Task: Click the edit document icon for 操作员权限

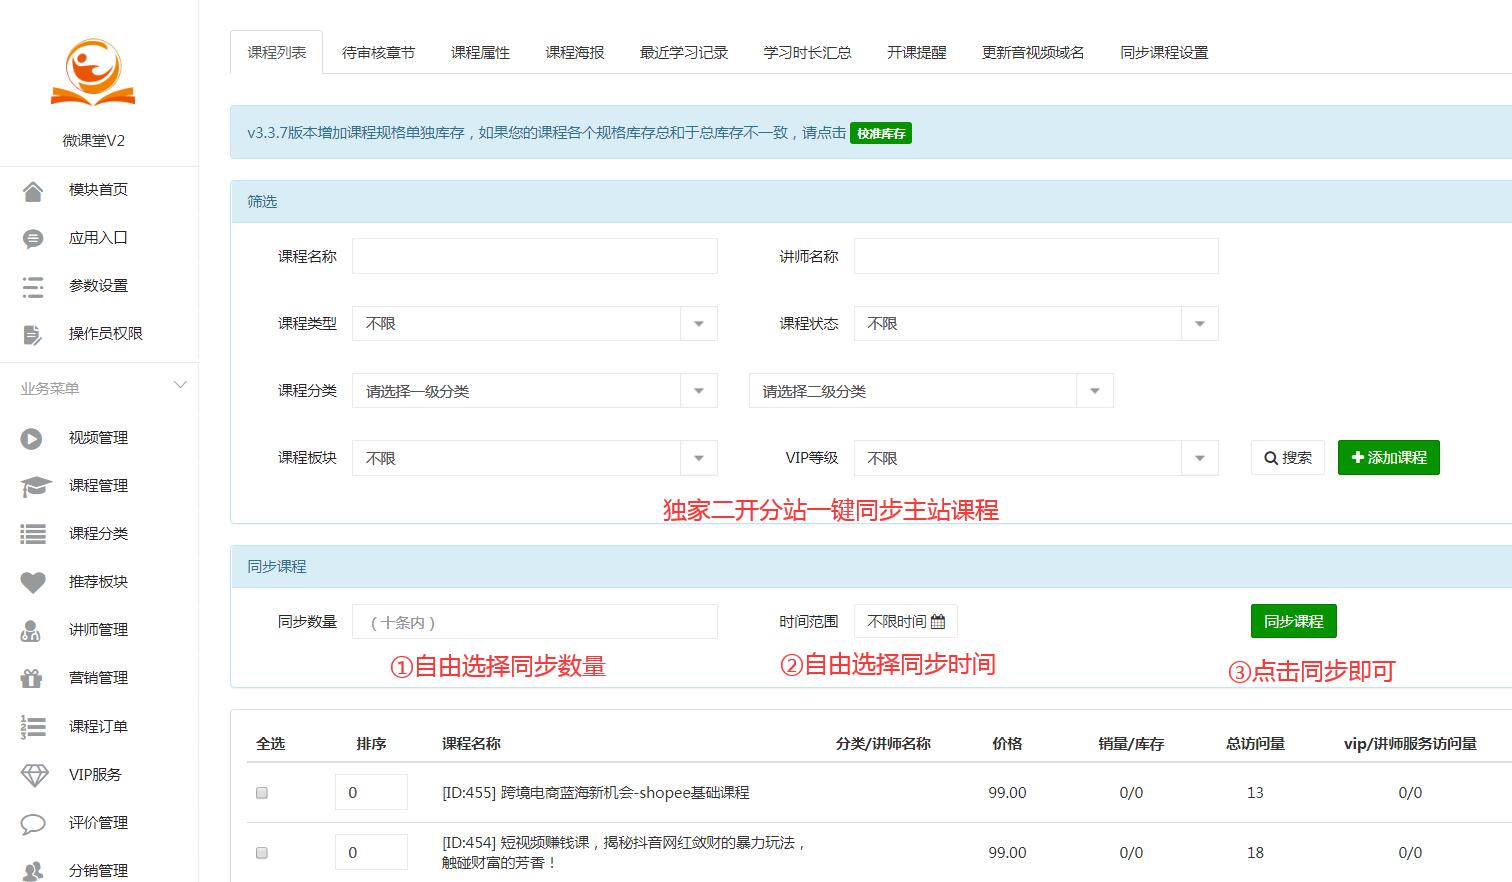Action: click(33, 335)
